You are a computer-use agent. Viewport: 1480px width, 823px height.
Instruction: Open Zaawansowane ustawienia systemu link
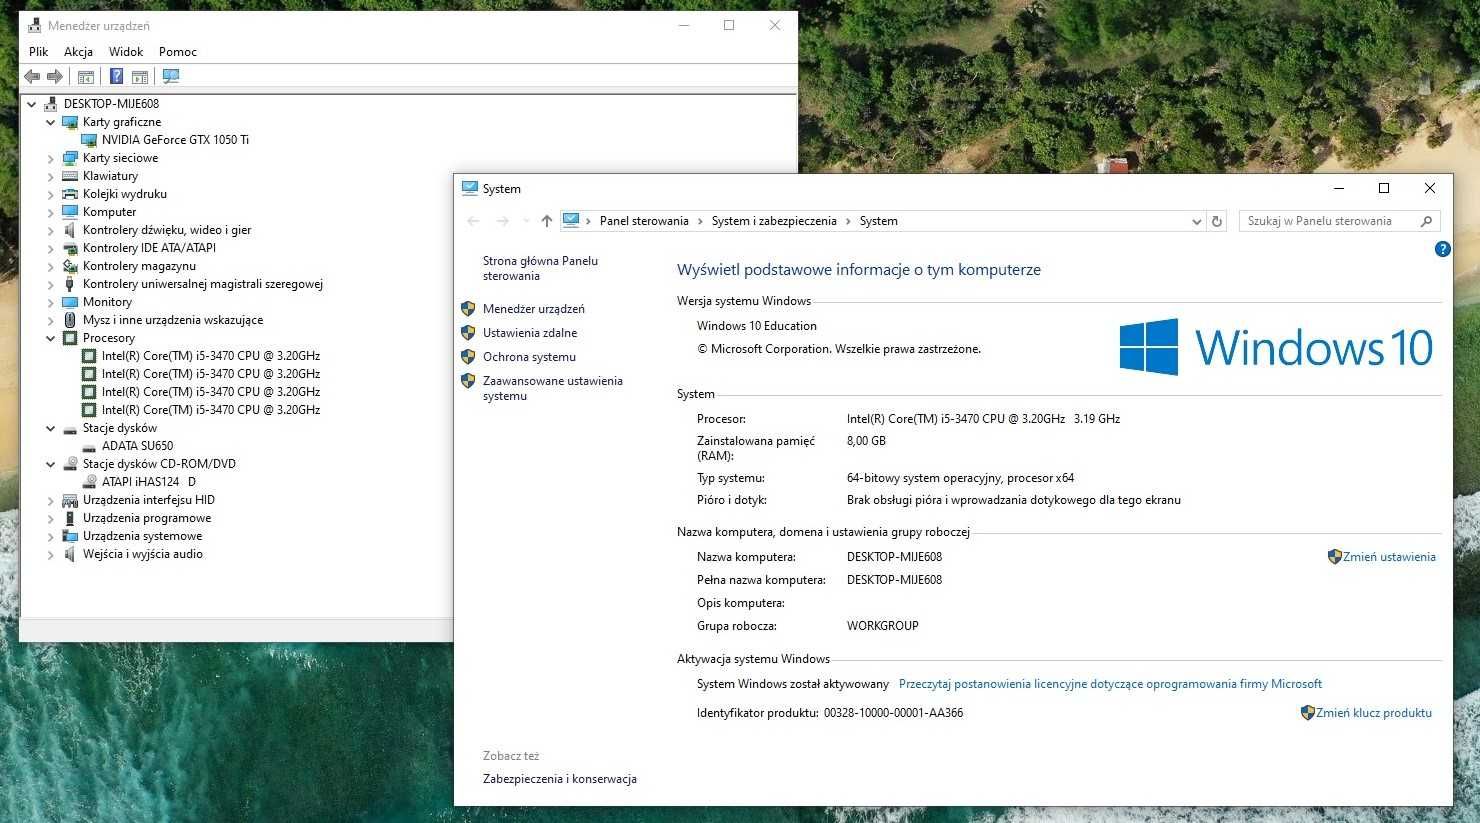[x=553, y=388]
